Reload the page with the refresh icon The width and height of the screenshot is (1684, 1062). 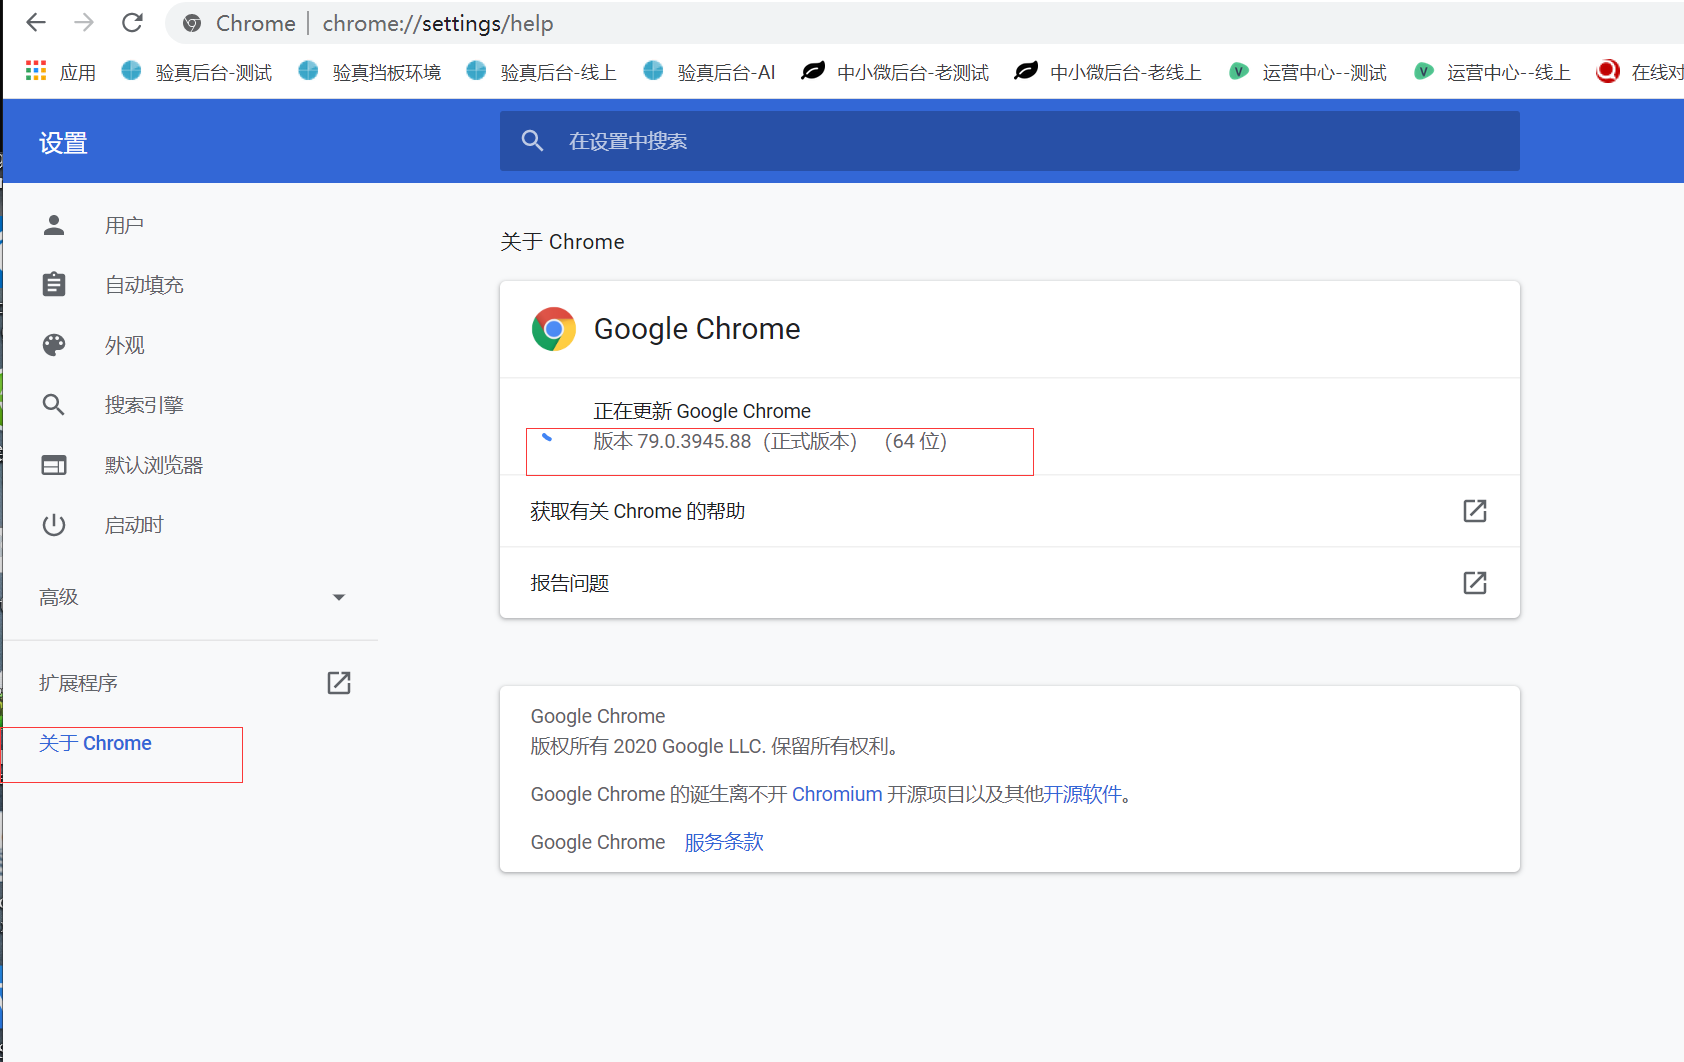132,22
